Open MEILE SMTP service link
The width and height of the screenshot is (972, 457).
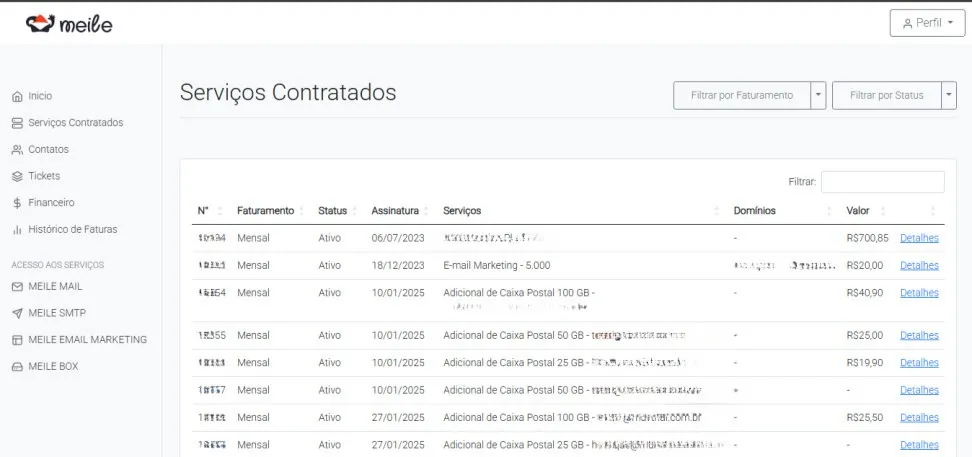[57, 313]
